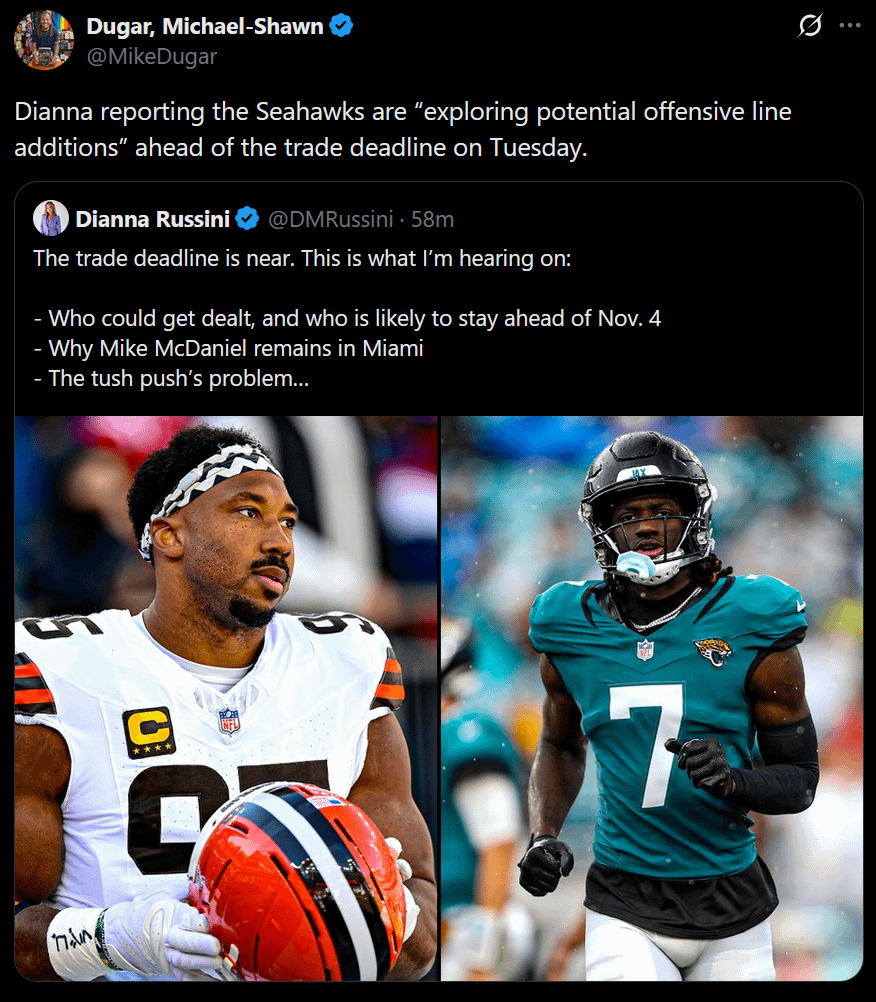Click the 58m timestamp
The height and width of the screenshot is (1002, 876).
coord(432,219)
